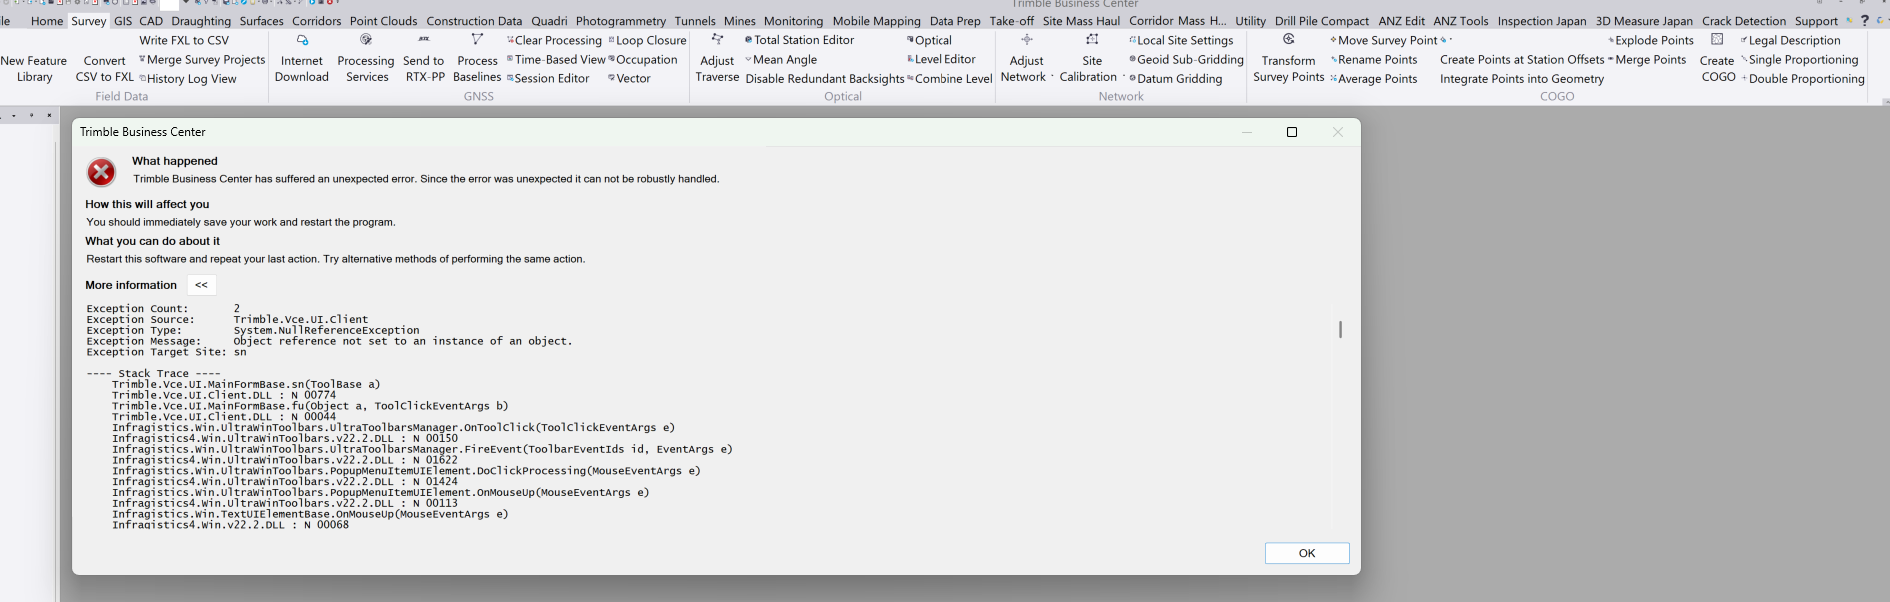The height and width of the screenshot is (602, 1890).
Task: Select Datum Gridding command
Action: pos(1175,79)
